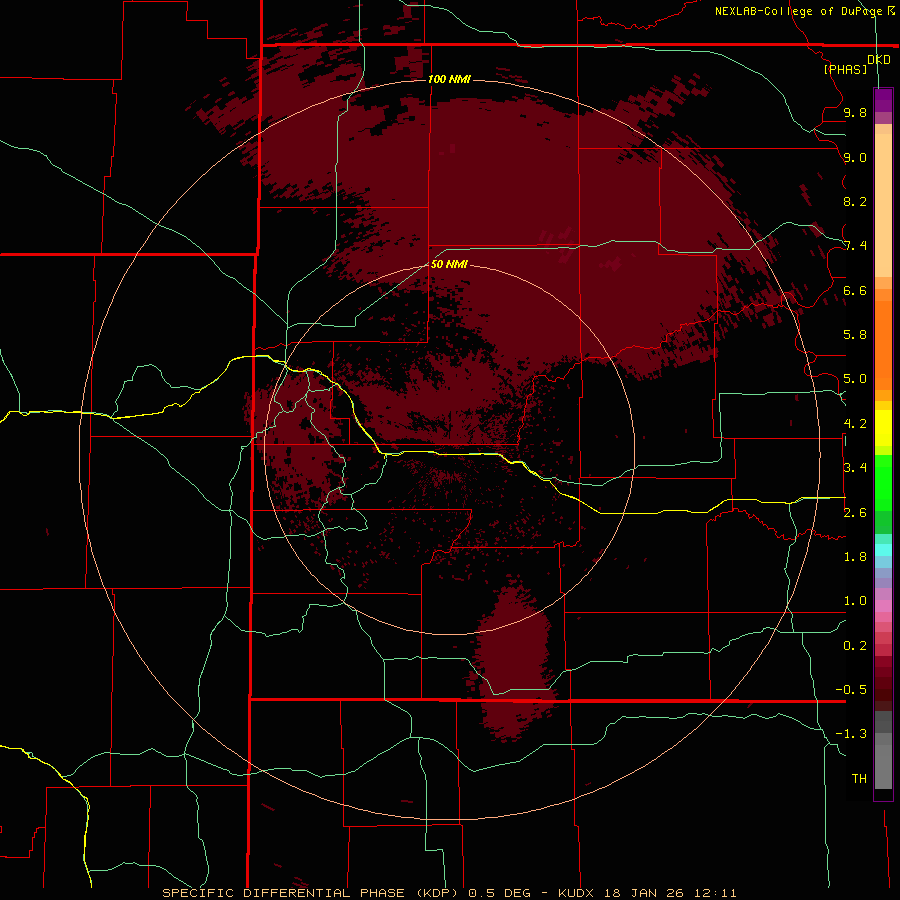Viewport: 900px width, 900px height.
Task: Click the 4.2 scale value
Action: [855, 424]
